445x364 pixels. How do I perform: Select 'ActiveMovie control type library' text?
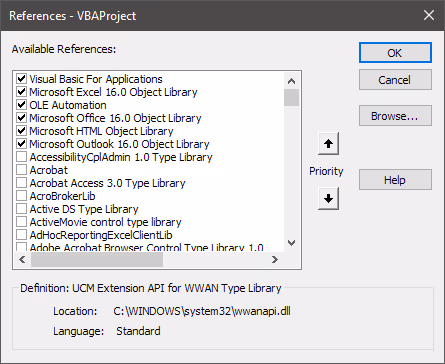point(106,222)
